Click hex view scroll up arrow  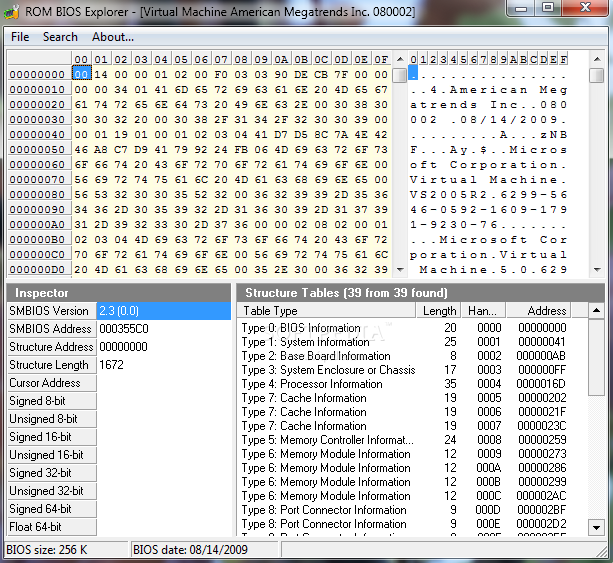[x=400, y=59]
